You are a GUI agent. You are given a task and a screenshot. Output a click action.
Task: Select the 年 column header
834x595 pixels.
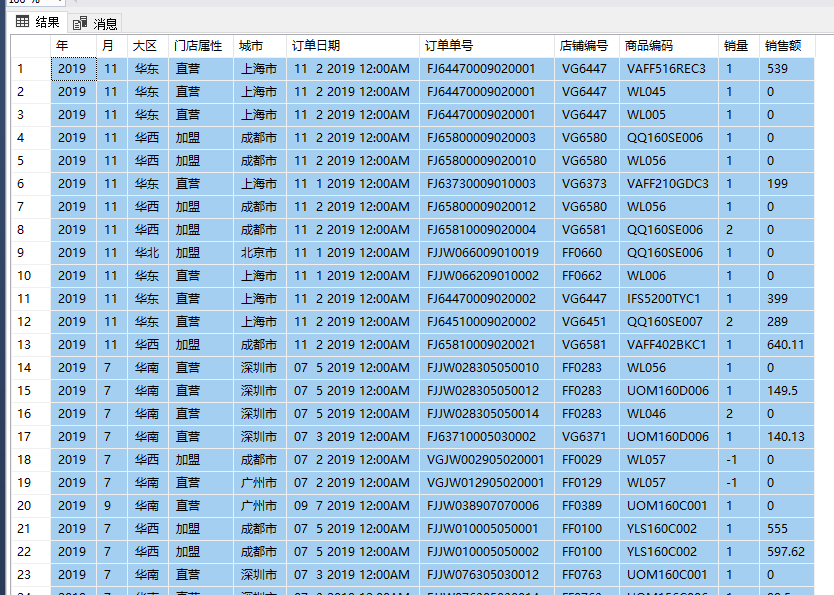click(74, 46)
